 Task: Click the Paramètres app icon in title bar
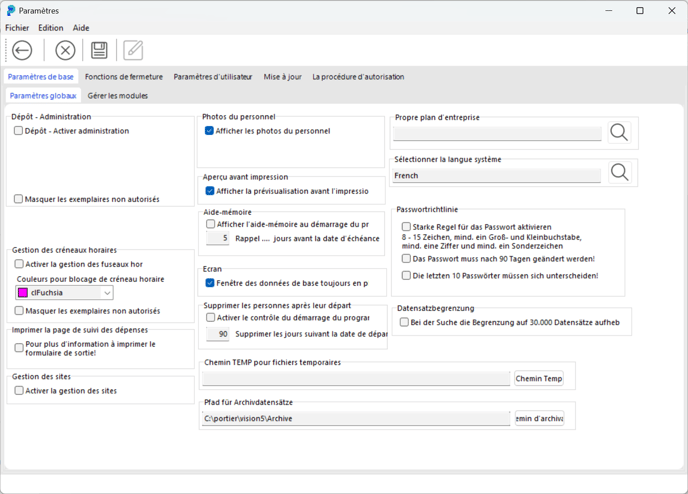tap(11, 11)
